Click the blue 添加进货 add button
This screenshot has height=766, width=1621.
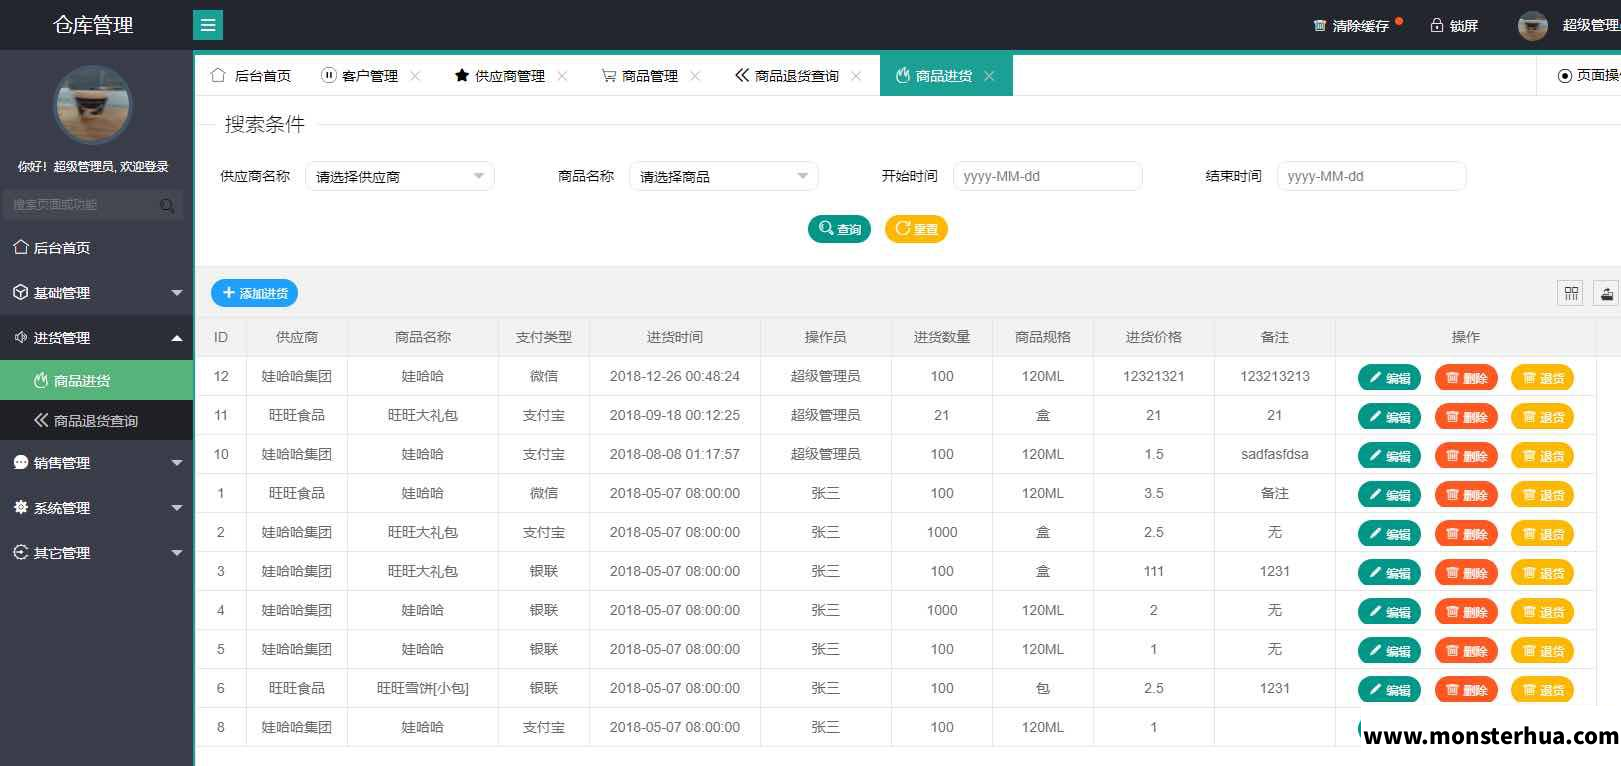tap(255, 293)
